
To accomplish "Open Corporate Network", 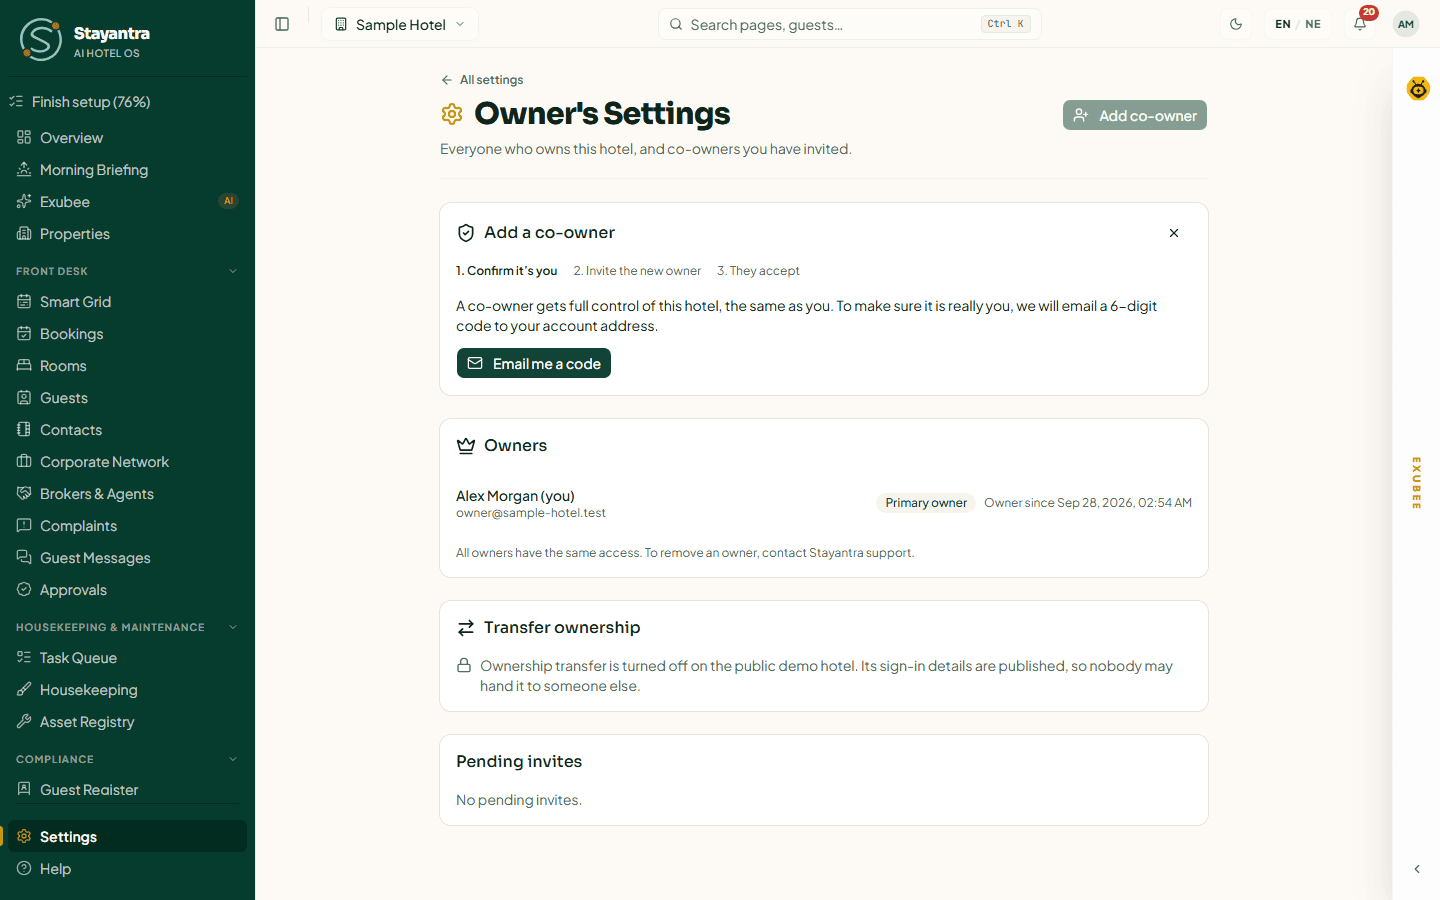I will [127, 462].
